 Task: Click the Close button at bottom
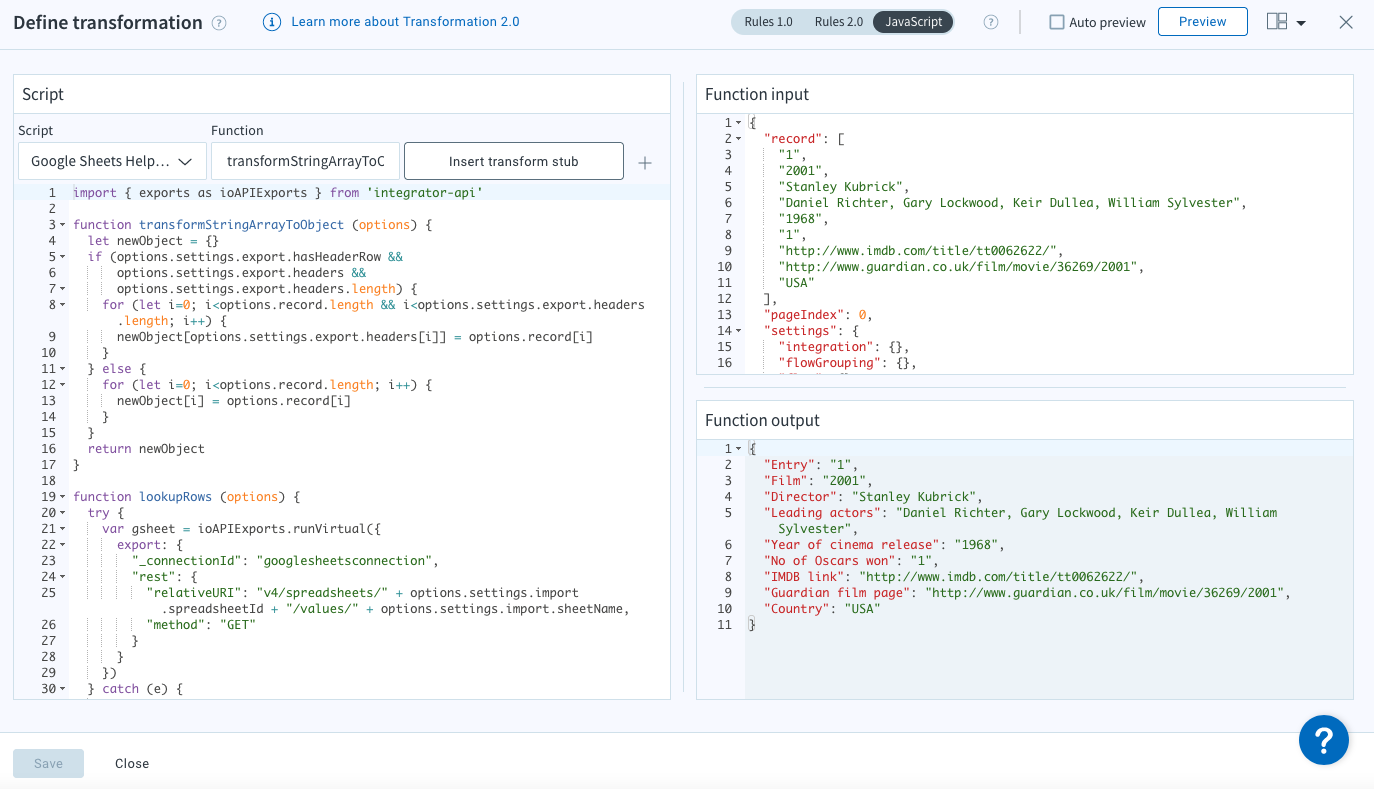click(131, 763)
